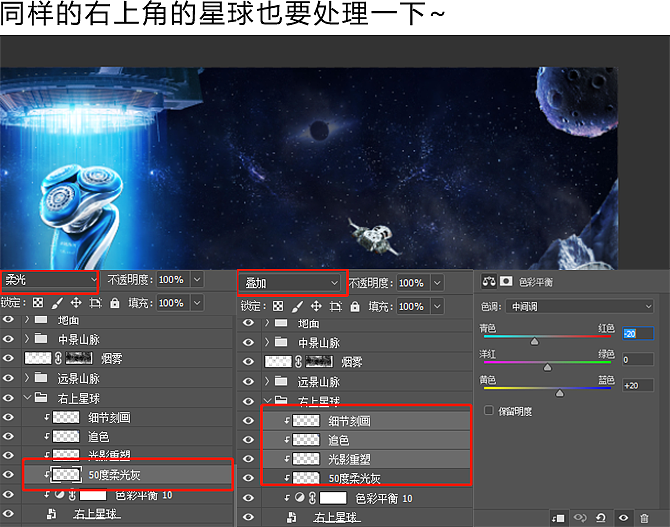Viewport: 670px width, 527px height.
Task: Click mask link chain on 烟雾 in 叠加 panel
Action: coord(299,362)
